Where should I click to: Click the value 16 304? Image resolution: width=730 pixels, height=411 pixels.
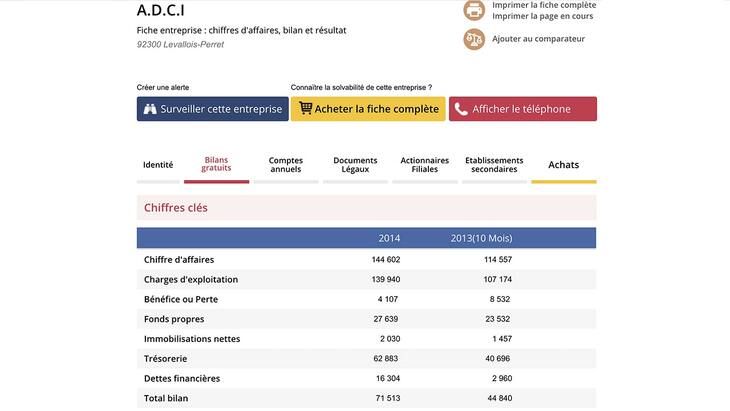pos(388,379)
